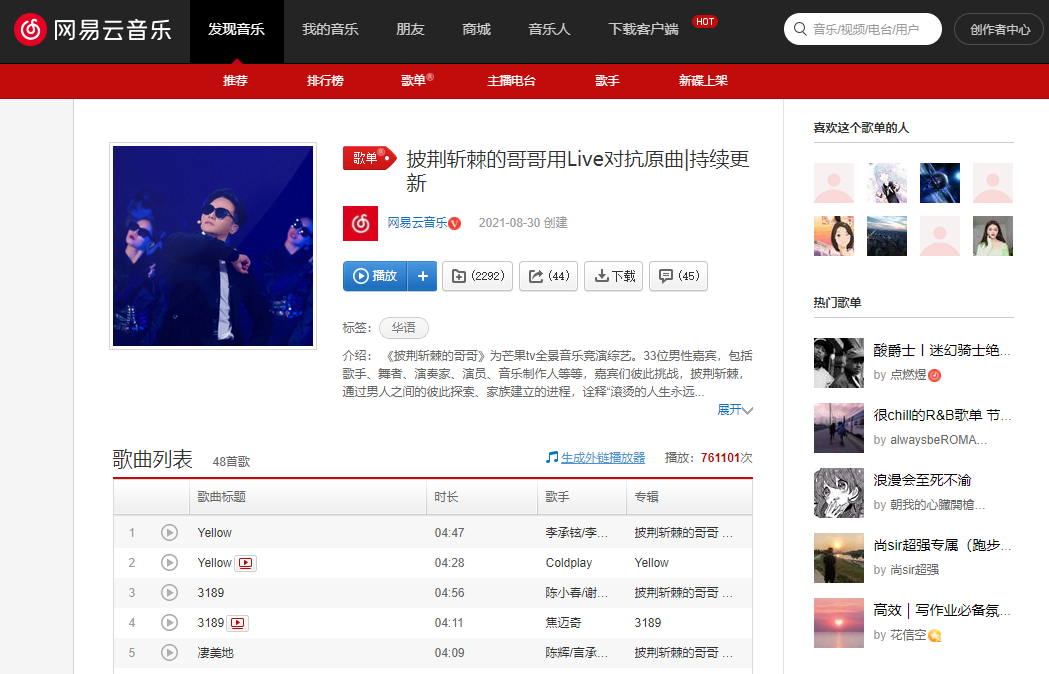1049x674 pixels.
Task: Open song title Yellow in row 1
Action: [214, 533]
